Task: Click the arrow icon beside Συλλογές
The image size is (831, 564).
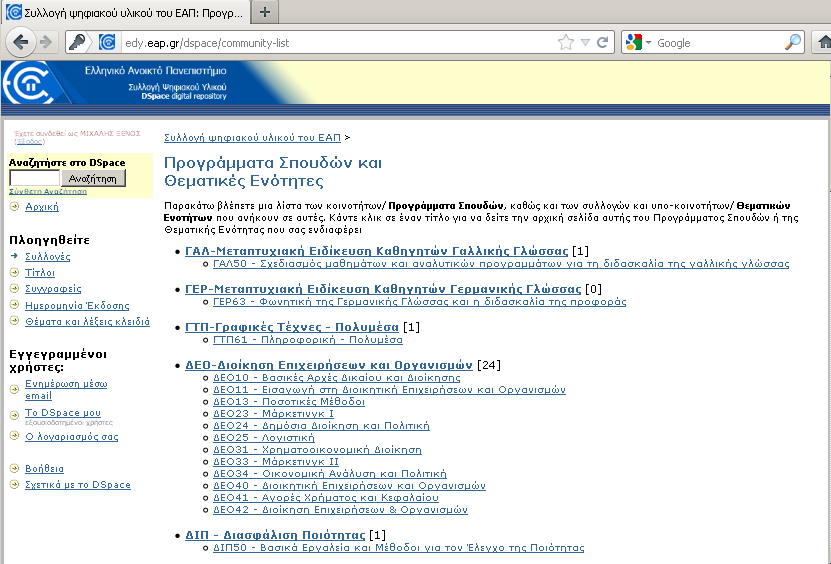Action: 14,256
